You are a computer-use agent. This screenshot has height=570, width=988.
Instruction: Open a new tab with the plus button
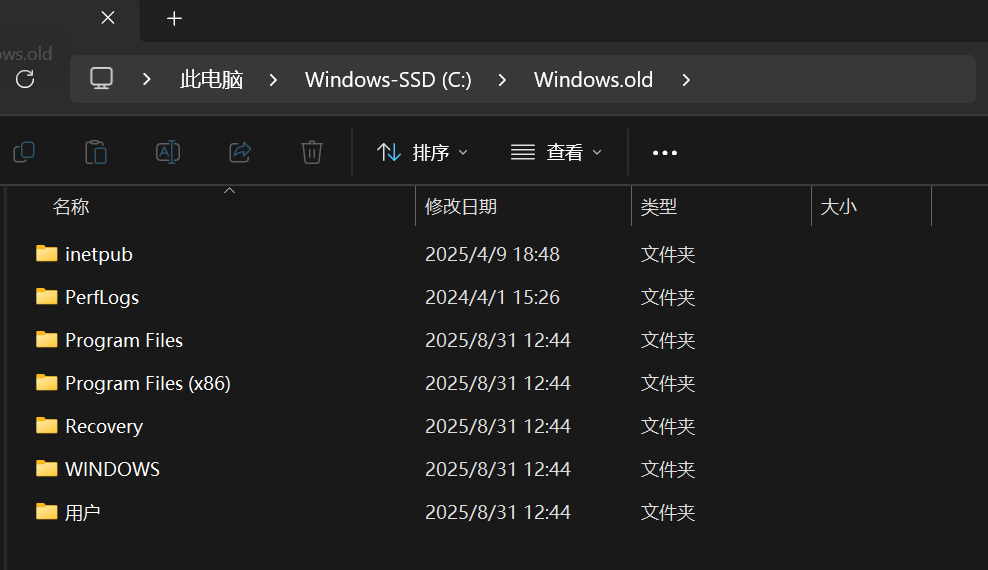click(175, 18)
